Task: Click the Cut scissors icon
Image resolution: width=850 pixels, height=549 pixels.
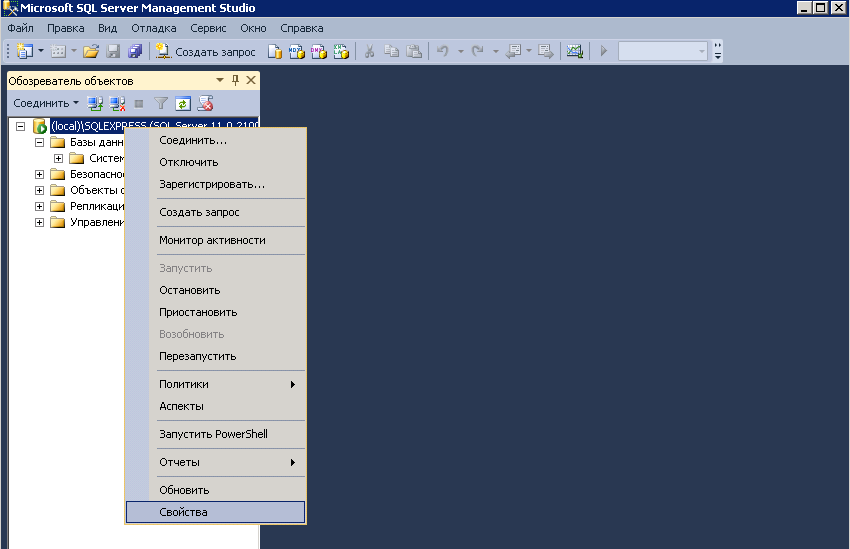Action: [369, 51]
